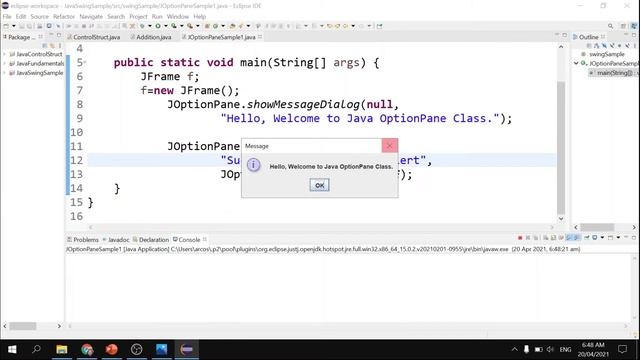
Task: Open the Problems view tab
Action: click(x=83, y=240)
